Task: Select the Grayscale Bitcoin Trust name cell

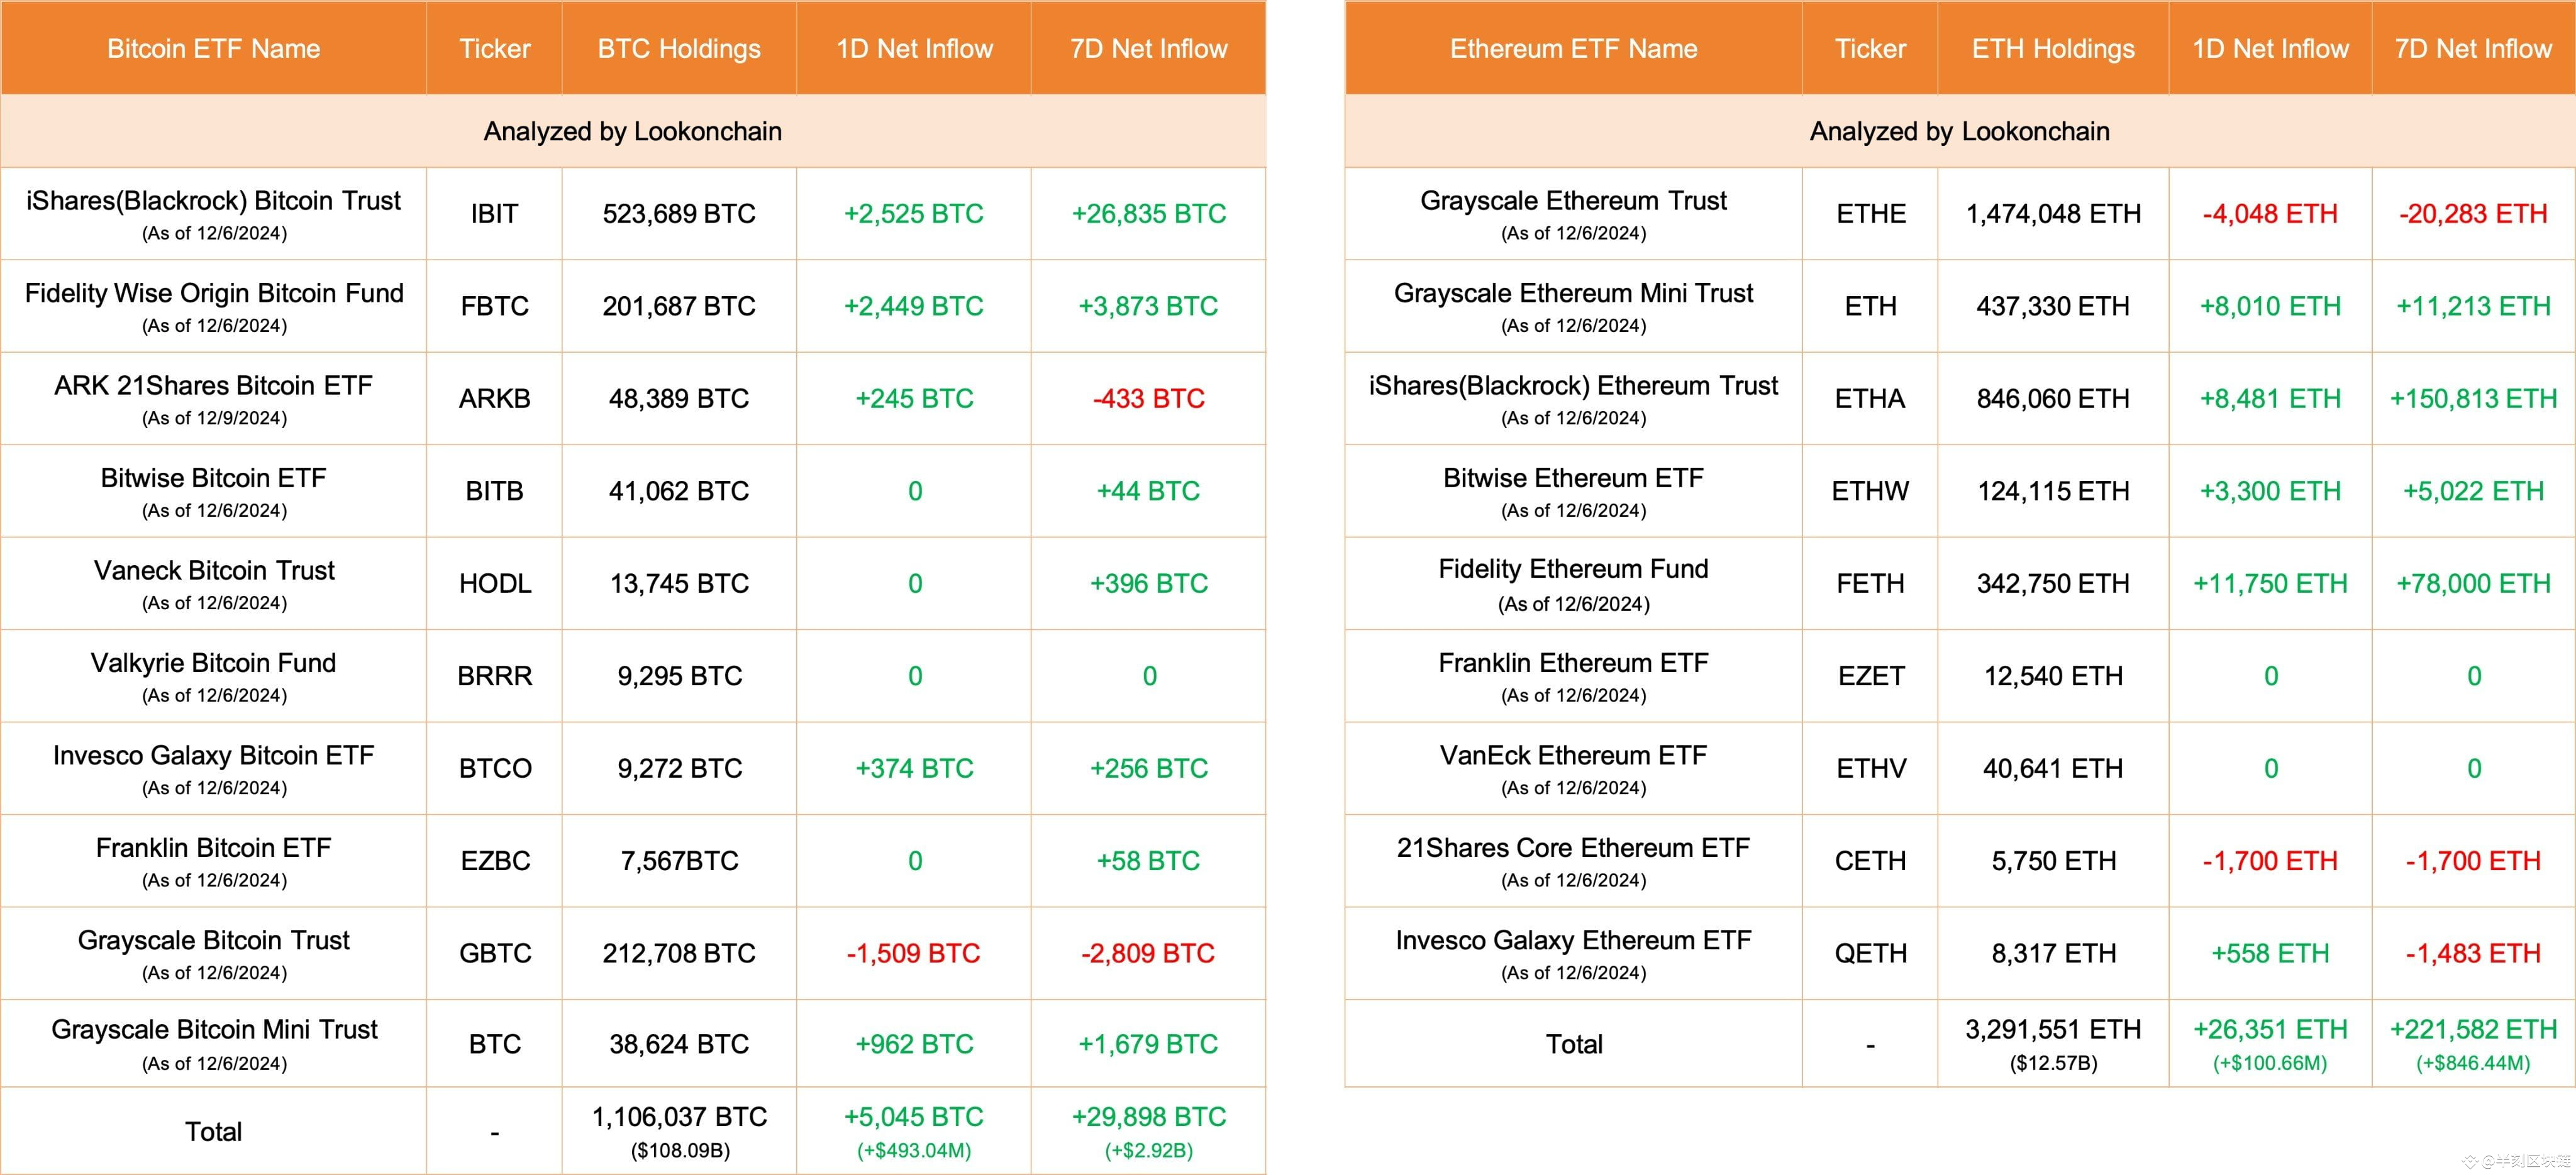Action: pyautogui.click(x=213, y=953)
